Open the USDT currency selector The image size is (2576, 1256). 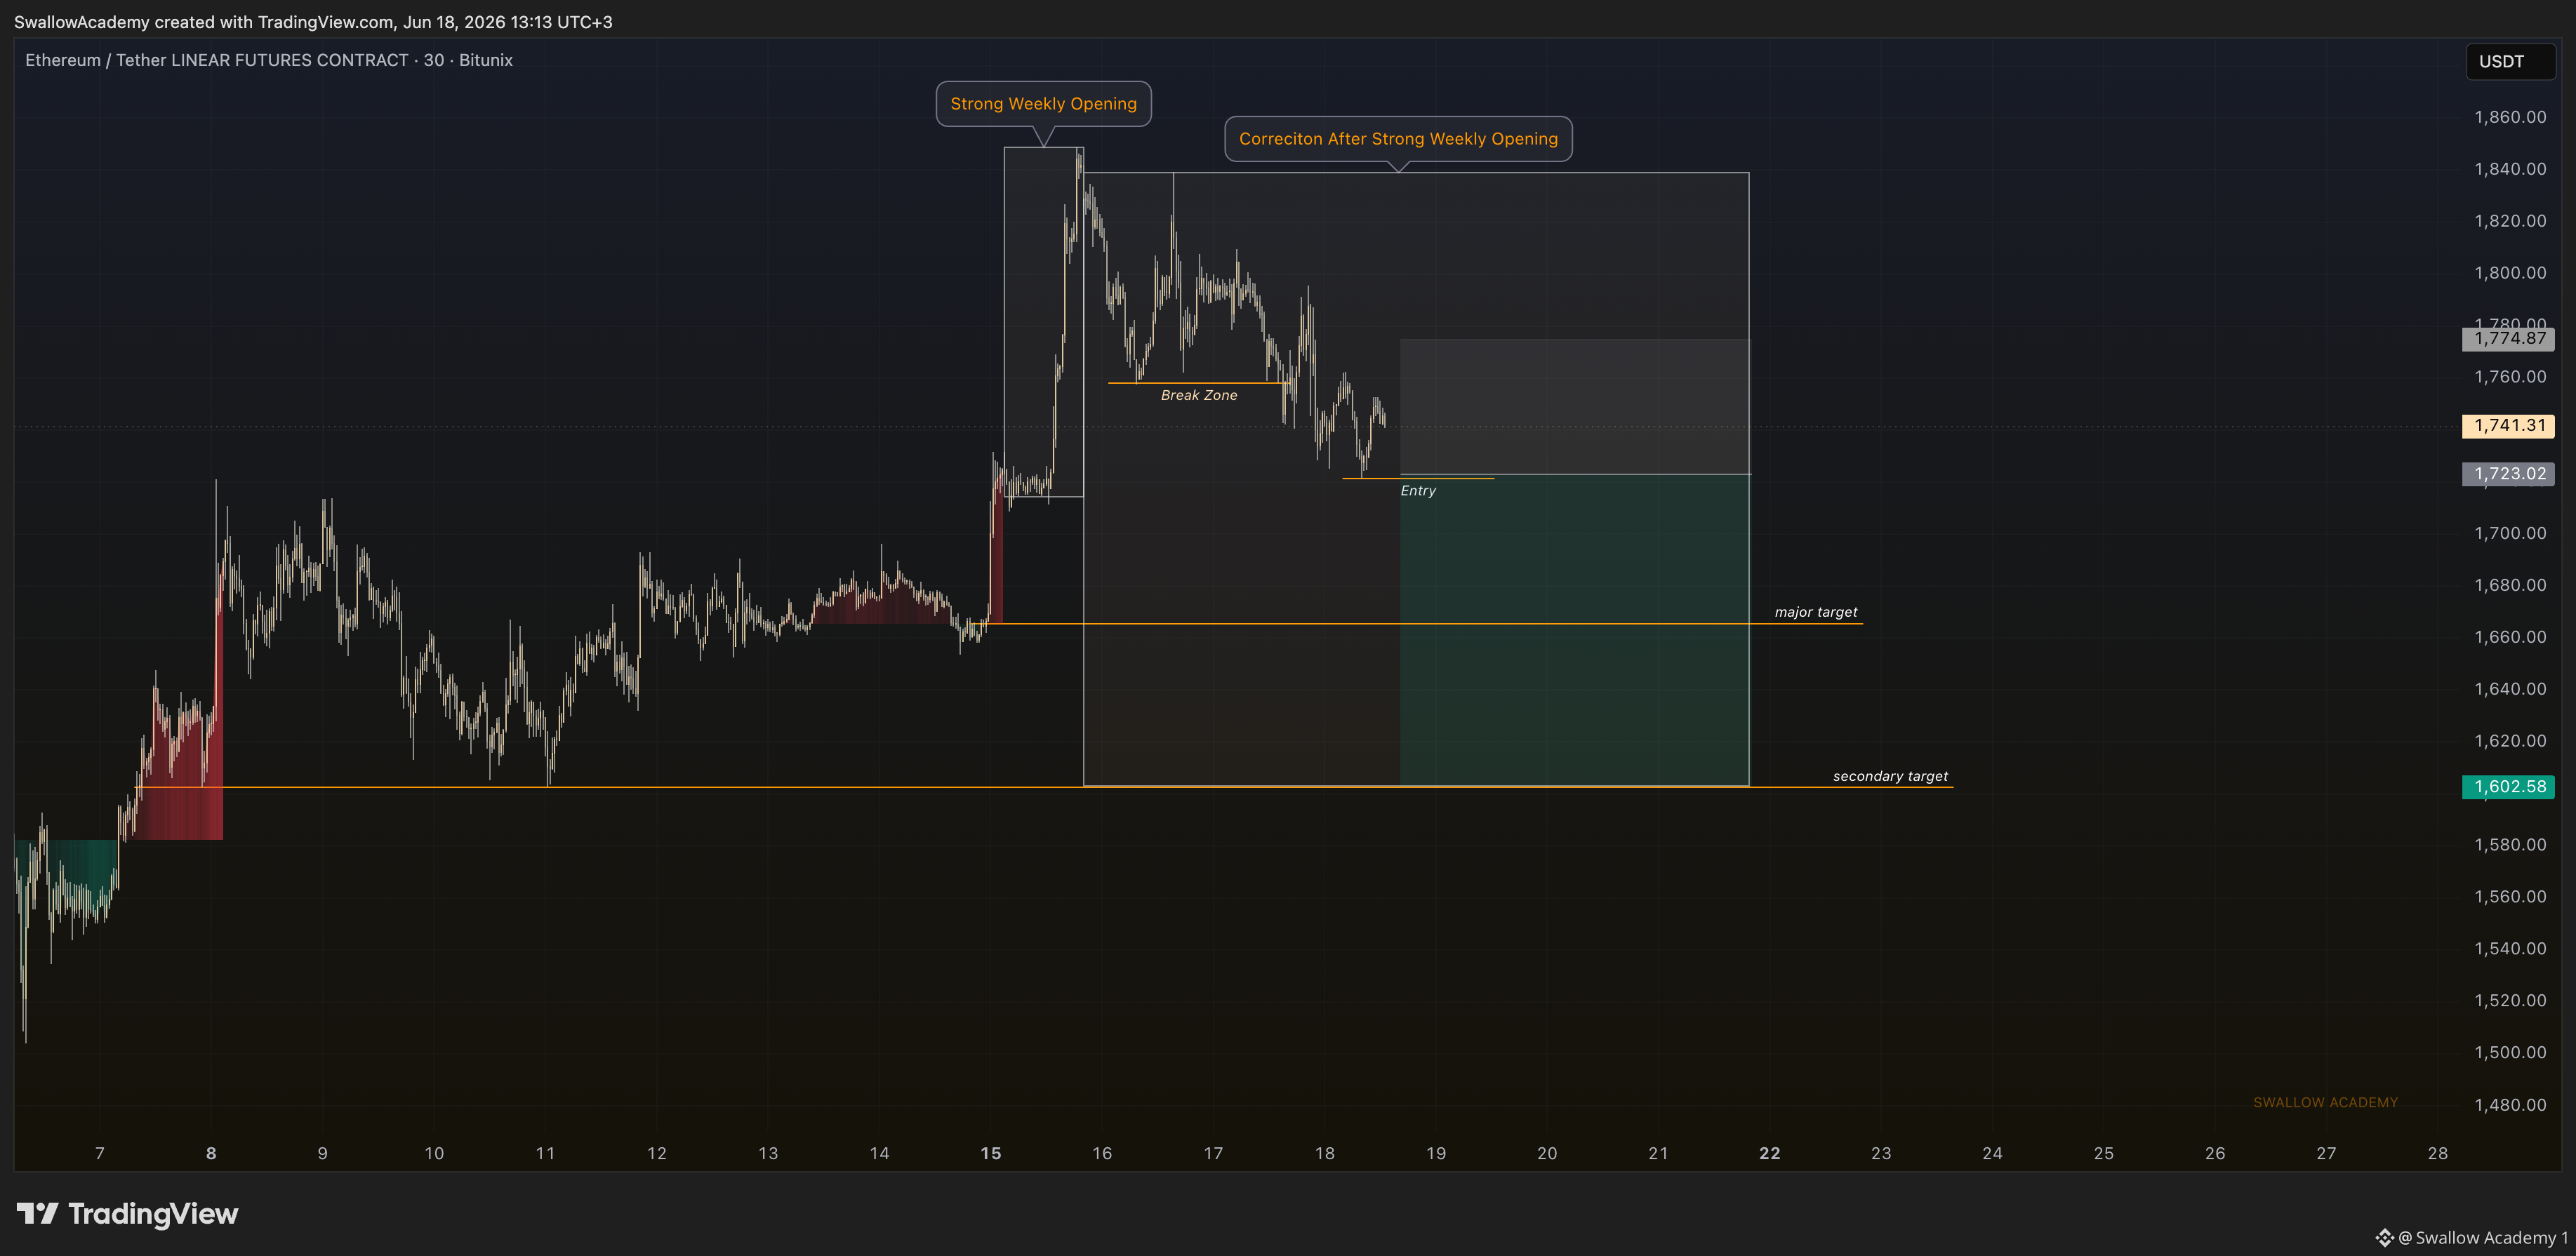[x=2509, y=62]
